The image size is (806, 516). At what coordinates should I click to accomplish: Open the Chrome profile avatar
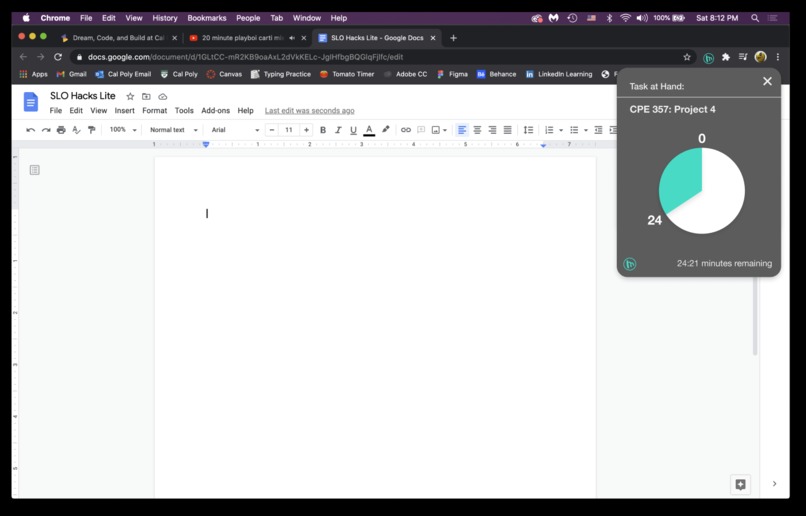point(760,57)
